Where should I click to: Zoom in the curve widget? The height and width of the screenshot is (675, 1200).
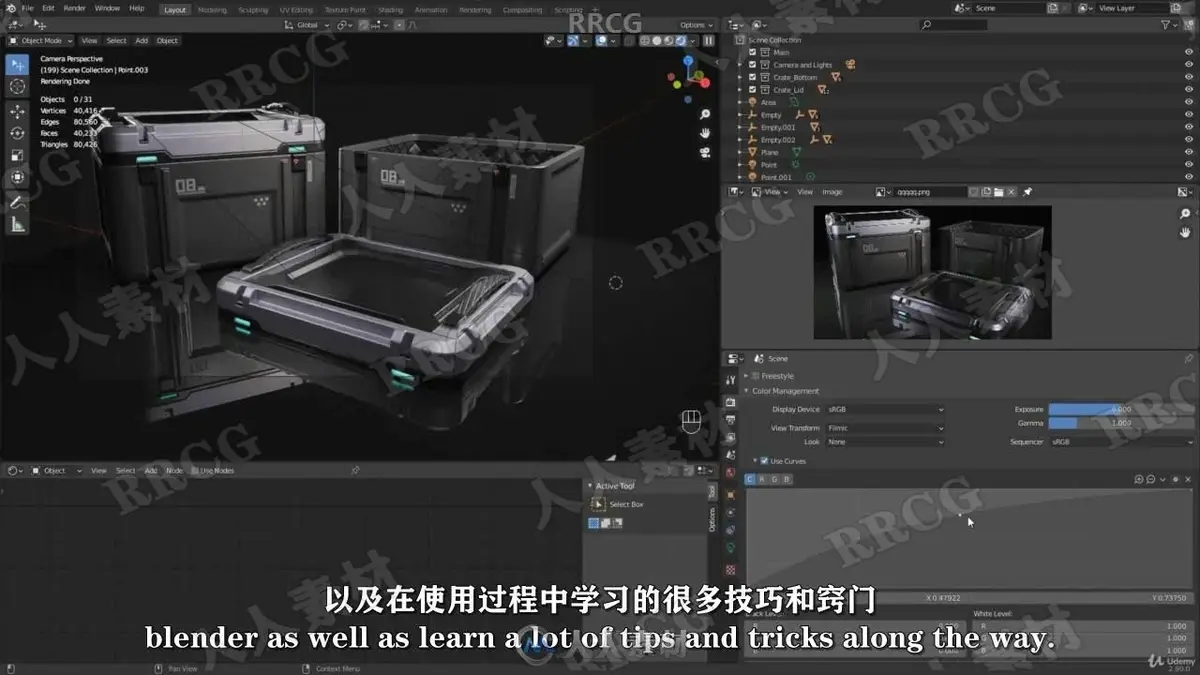pyautogui.click(x=1140, y=479)
